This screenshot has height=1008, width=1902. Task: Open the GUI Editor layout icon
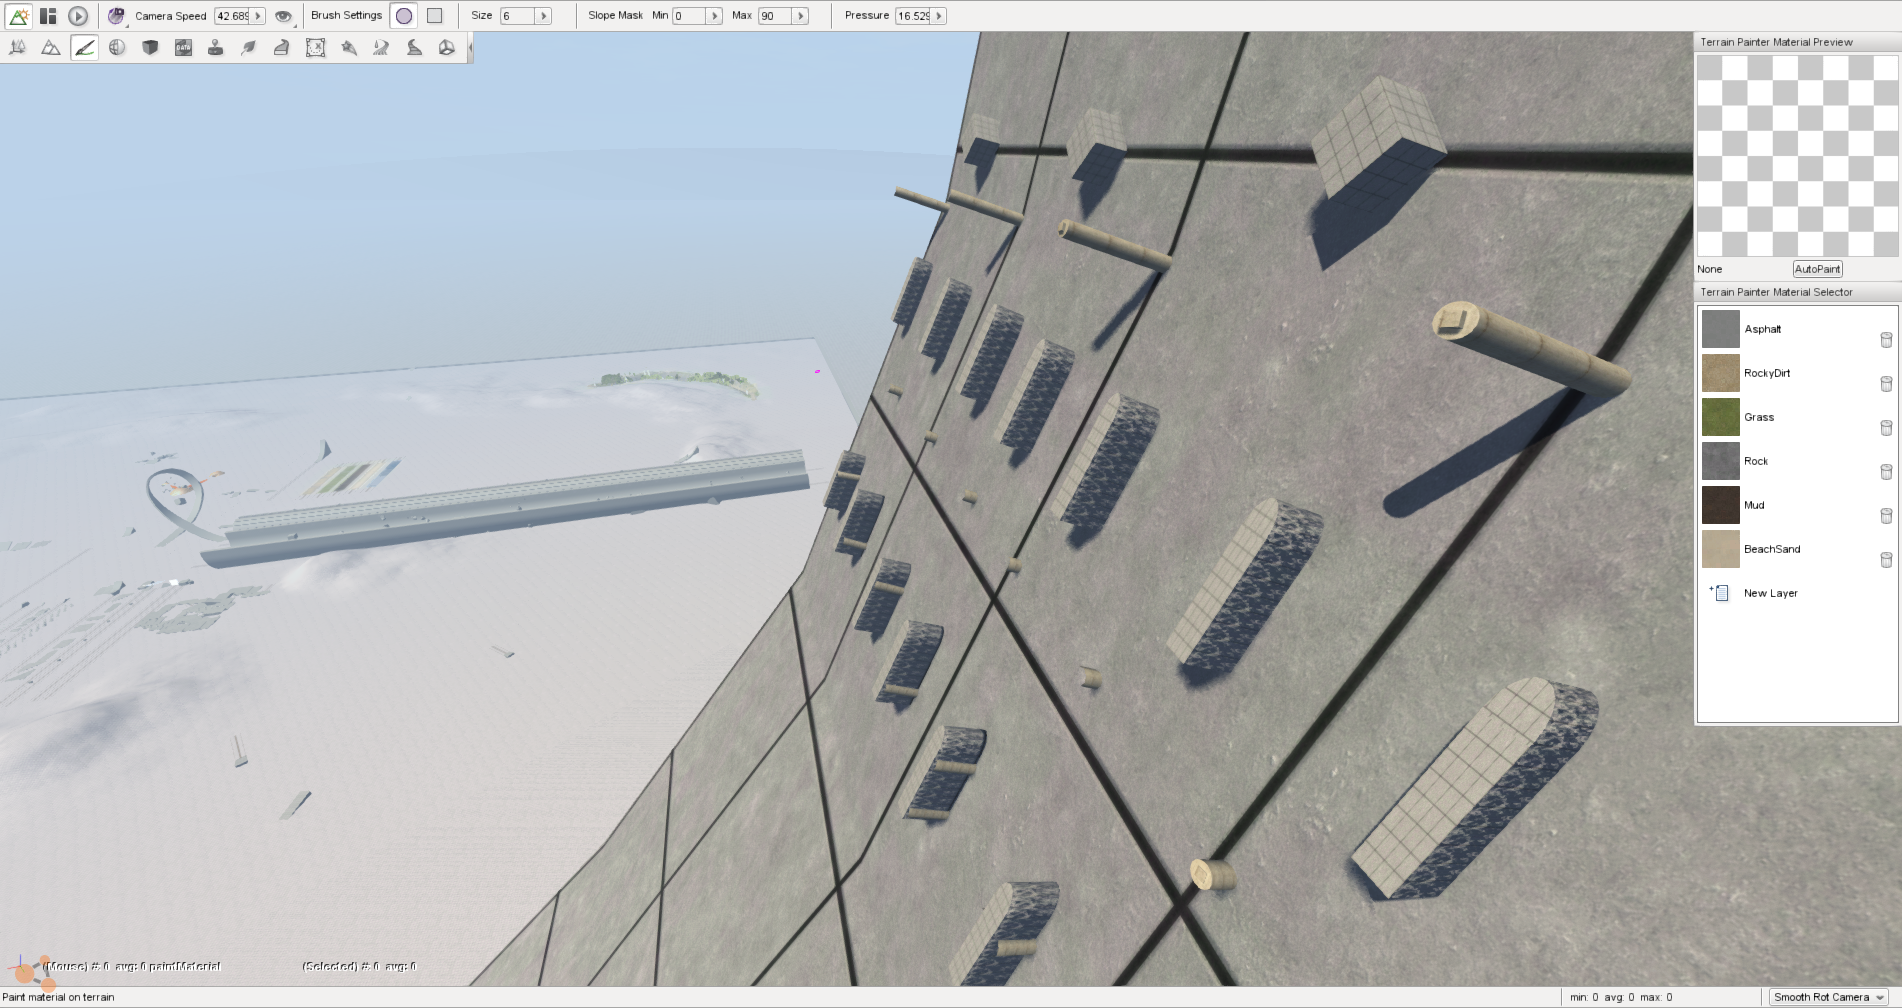[x=48, y=16]
